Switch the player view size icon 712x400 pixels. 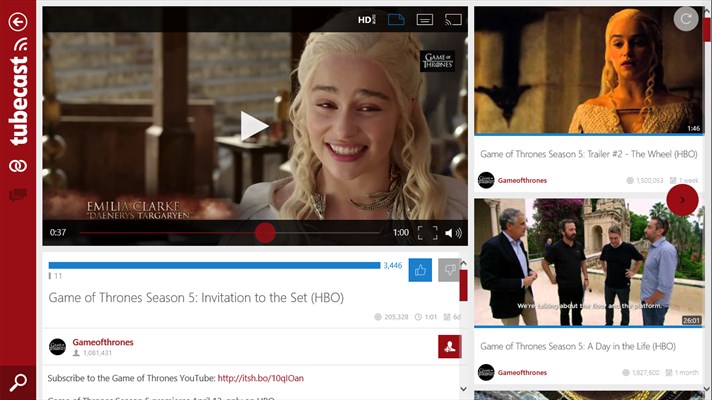[396, 20]
